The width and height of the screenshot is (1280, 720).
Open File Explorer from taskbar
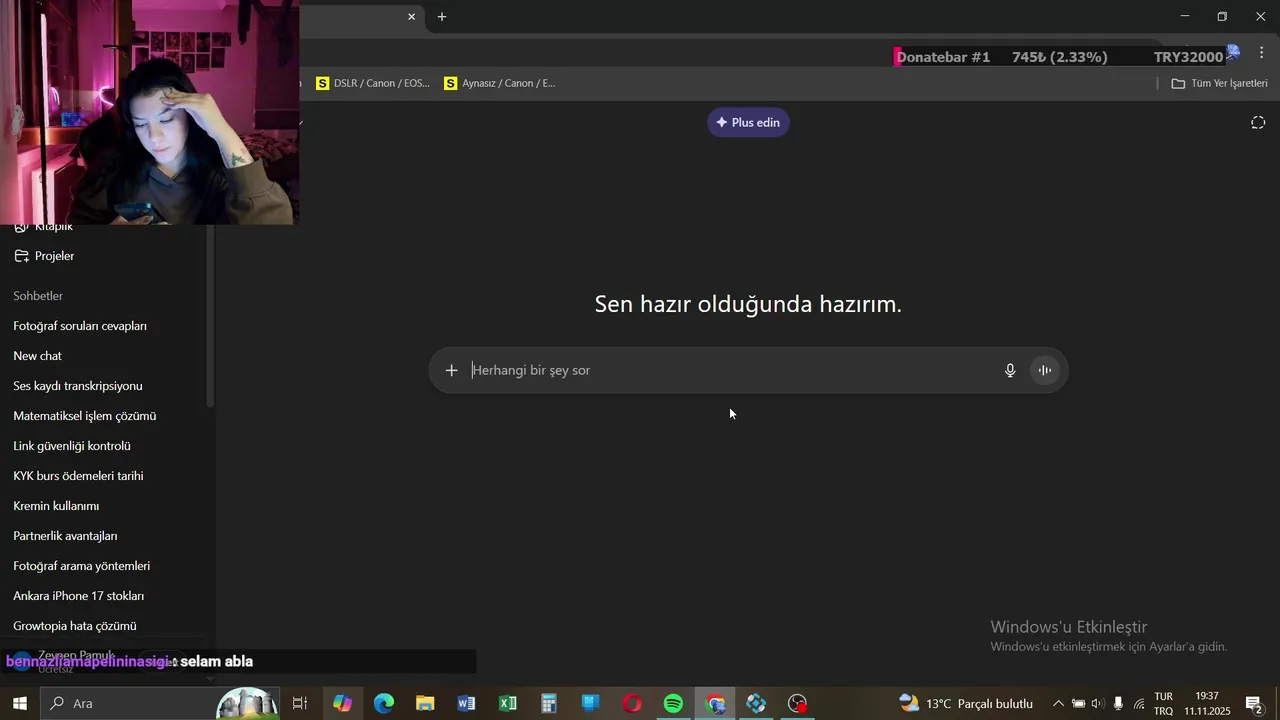(x=425, y=703)
